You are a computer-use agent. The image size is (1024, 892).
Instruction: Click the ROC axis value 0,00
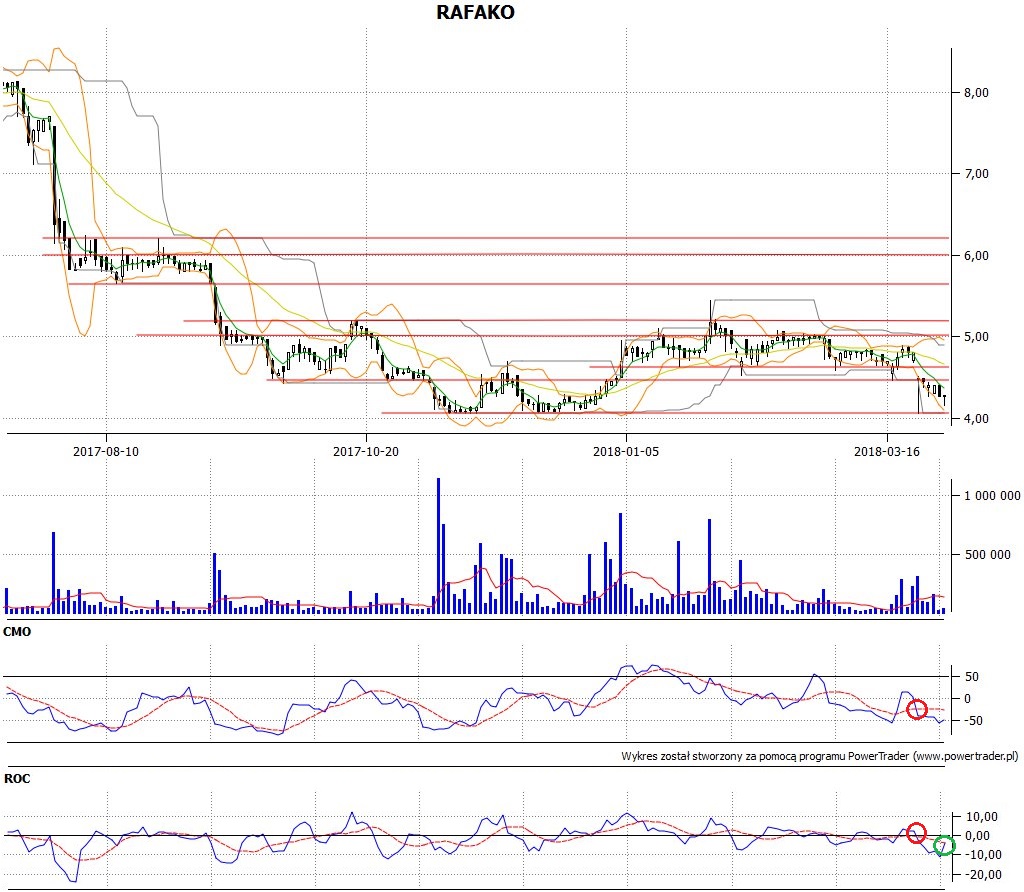point(978,836)
